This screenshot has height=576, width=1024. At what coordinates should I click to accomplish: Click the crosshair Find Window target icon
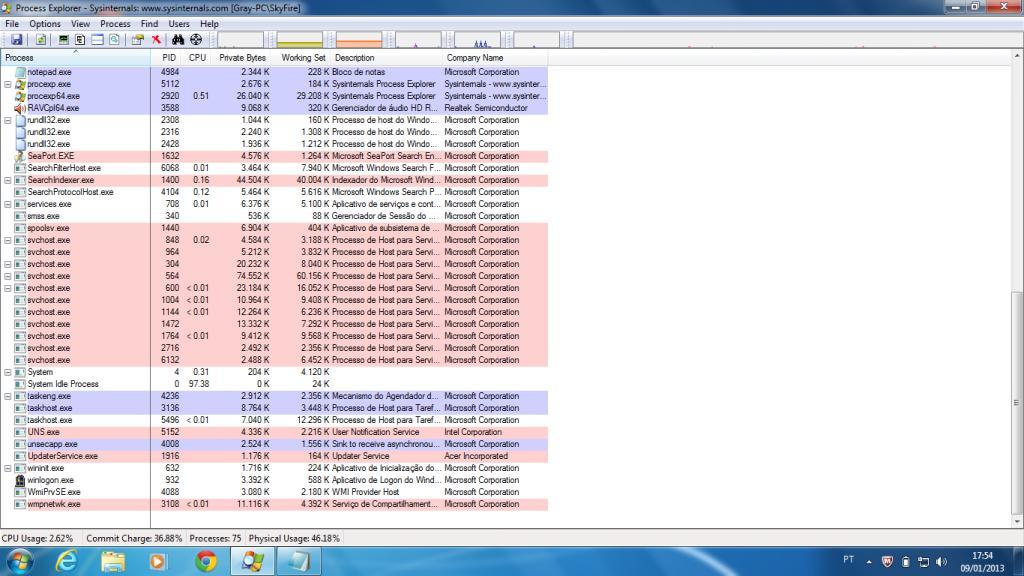pyautogui.click(x=196, y=40)
